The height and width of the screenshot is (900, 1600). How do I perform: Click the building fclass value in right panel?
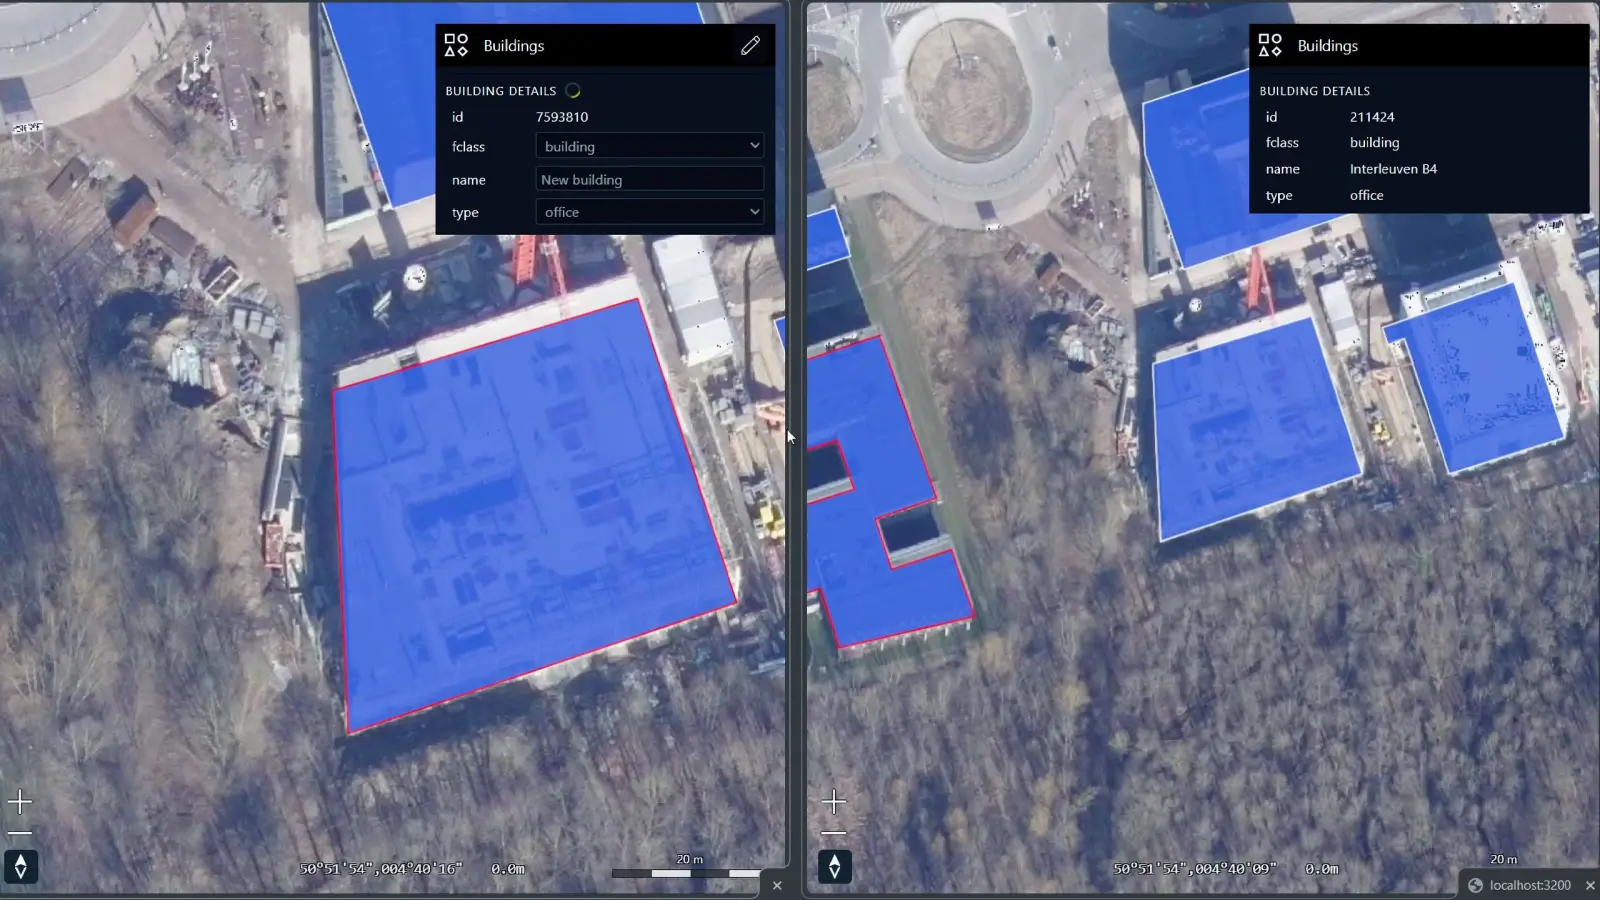tap(1374, 143)
